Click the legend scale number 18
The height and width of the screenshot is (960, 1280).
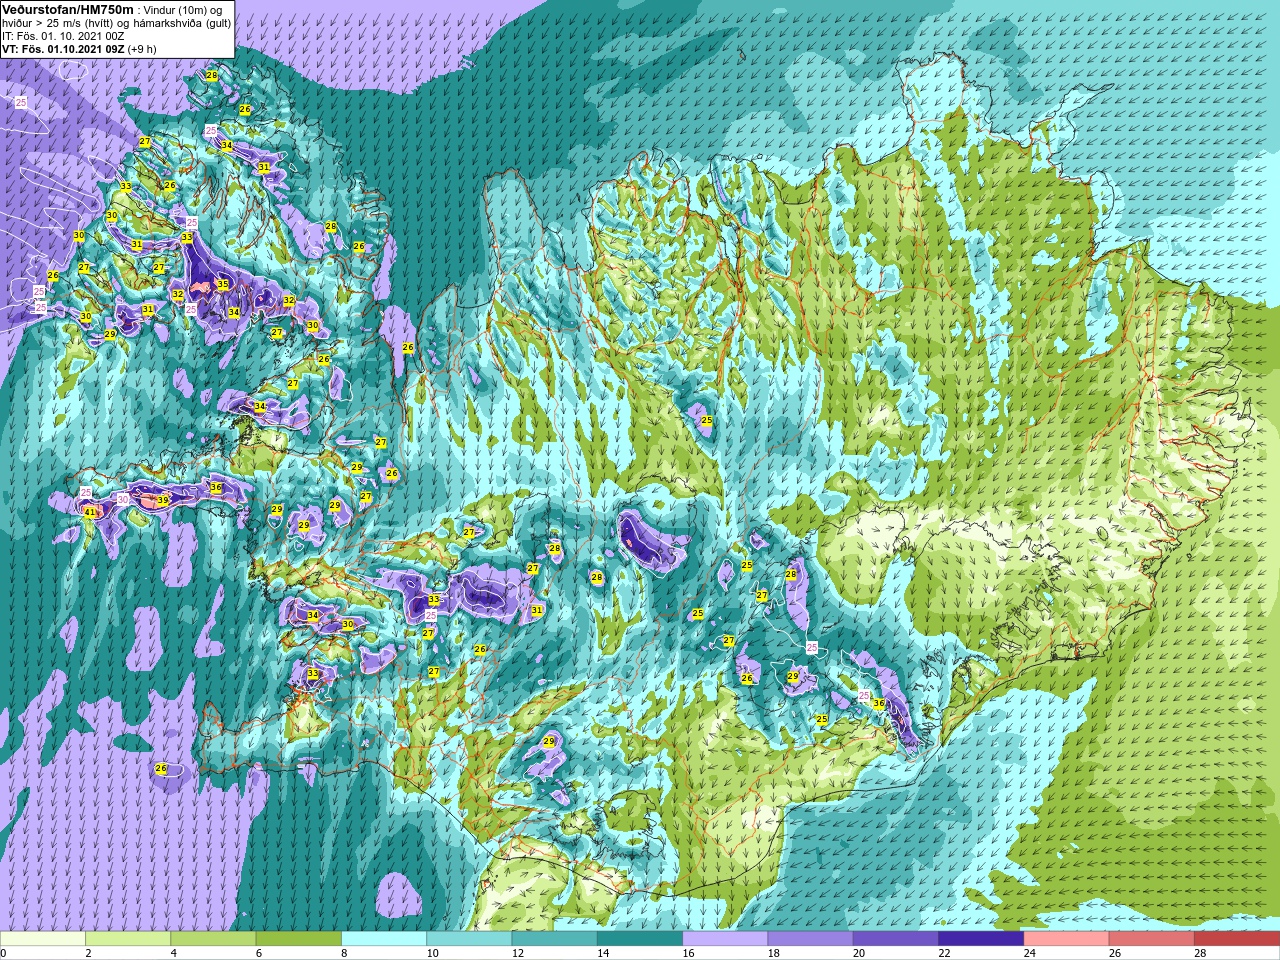click(773, 953)
